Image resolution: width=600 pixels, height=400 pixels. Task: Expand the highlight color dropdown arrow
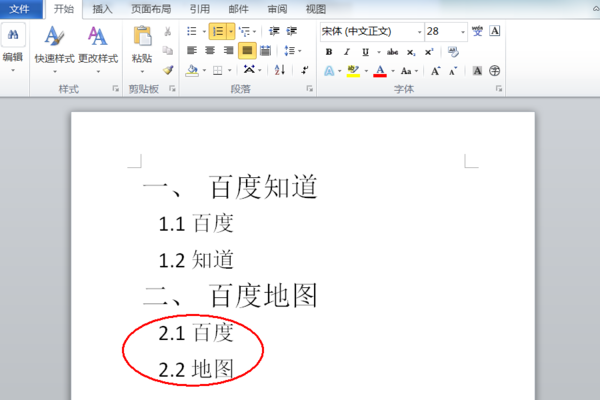point(366,71)
